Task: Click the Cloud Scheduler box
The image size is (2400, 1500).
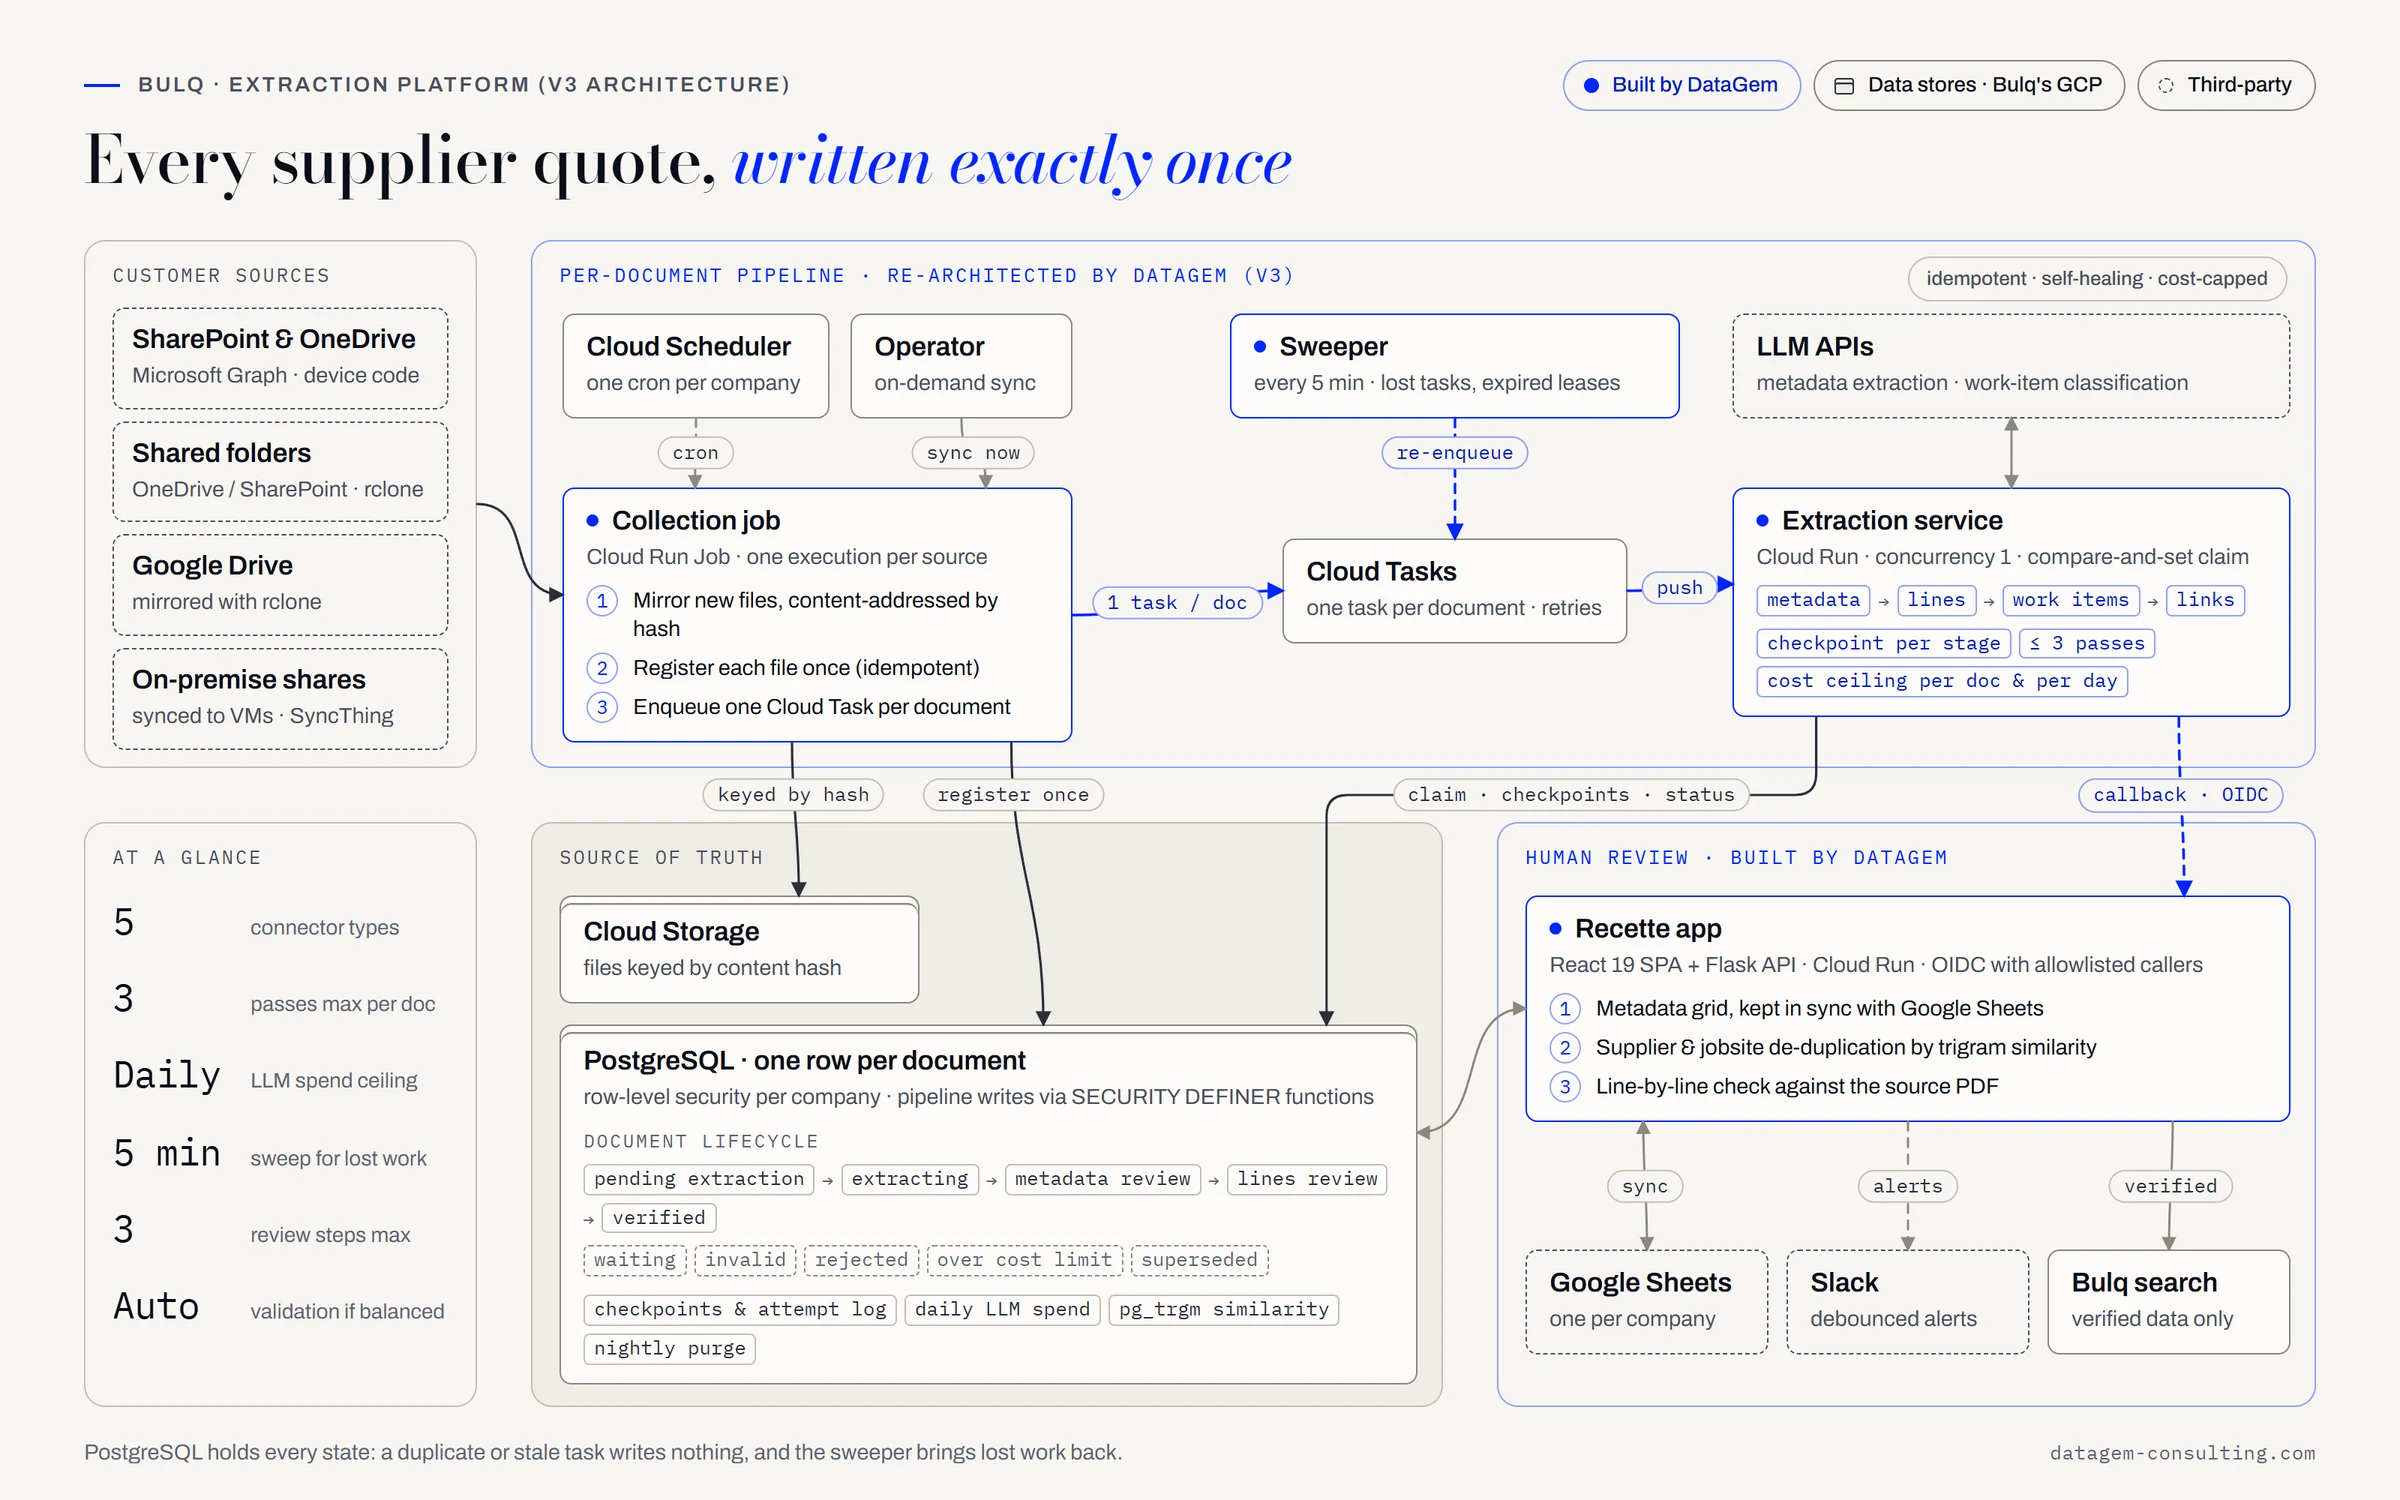Action: coord(695,366)
